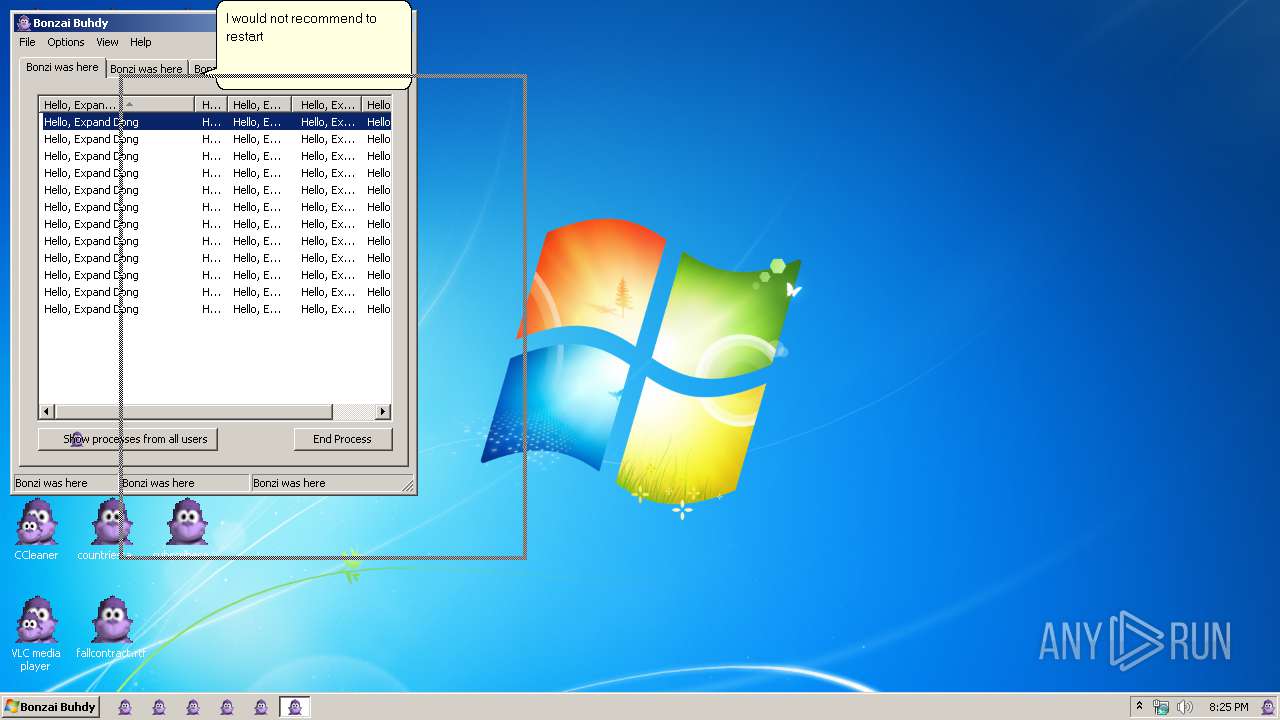The height and width of the screenshot is (720, 1280).
Task: Open the VLC media player shortcut
Action: 36,634
